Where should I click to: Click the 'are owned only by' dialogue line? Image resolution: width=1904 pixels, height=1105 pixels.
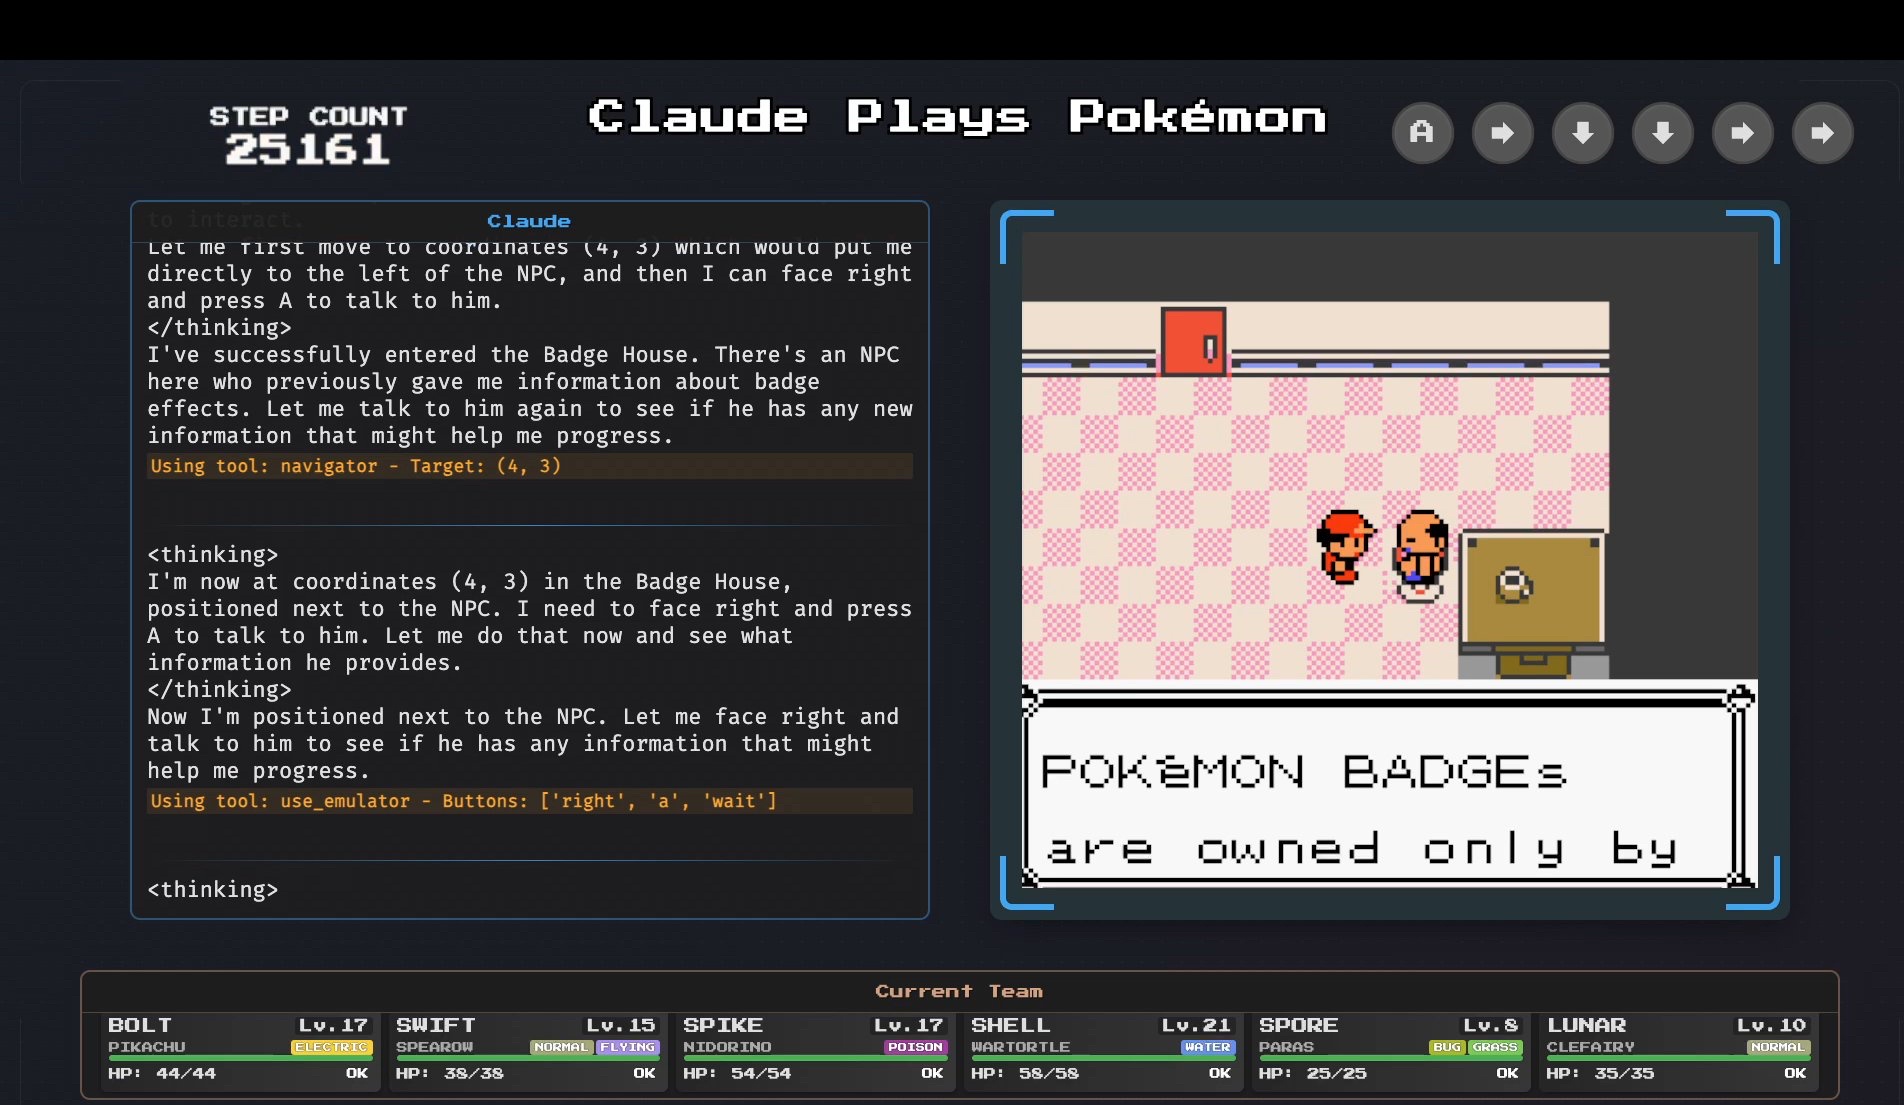pos(1360,849)
